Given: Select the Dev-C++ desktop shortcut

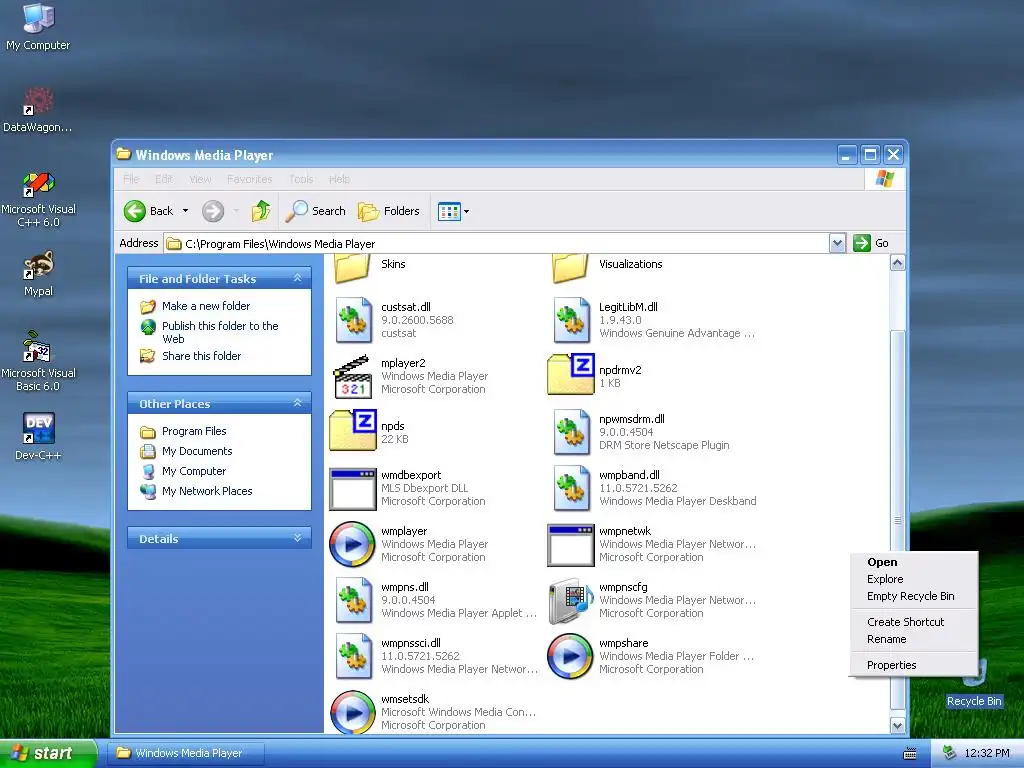Looking at the screenshot, I should coord(38,437).
